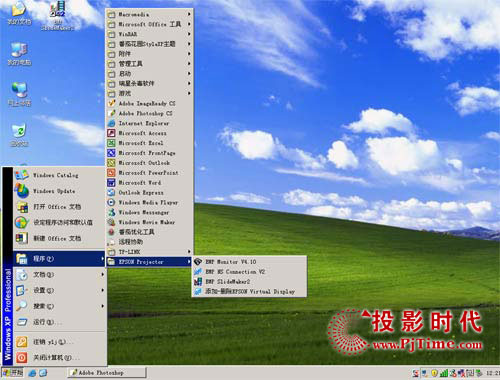This screenshot has width=500, height=380.
Task: Open the 文档(D) Documents submenu
Action: pos(59,274)
